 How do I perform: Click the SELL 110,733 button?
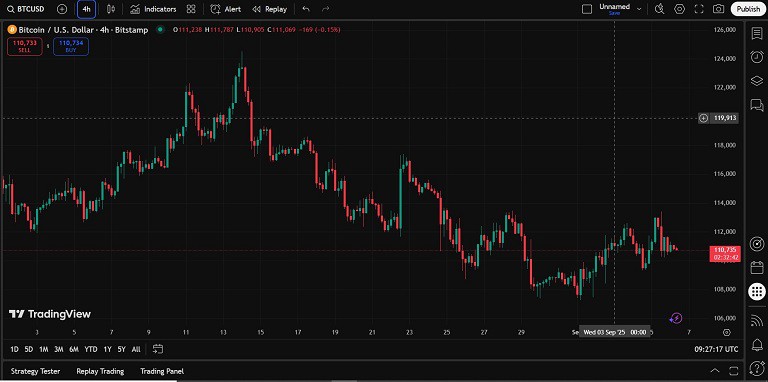24,47
